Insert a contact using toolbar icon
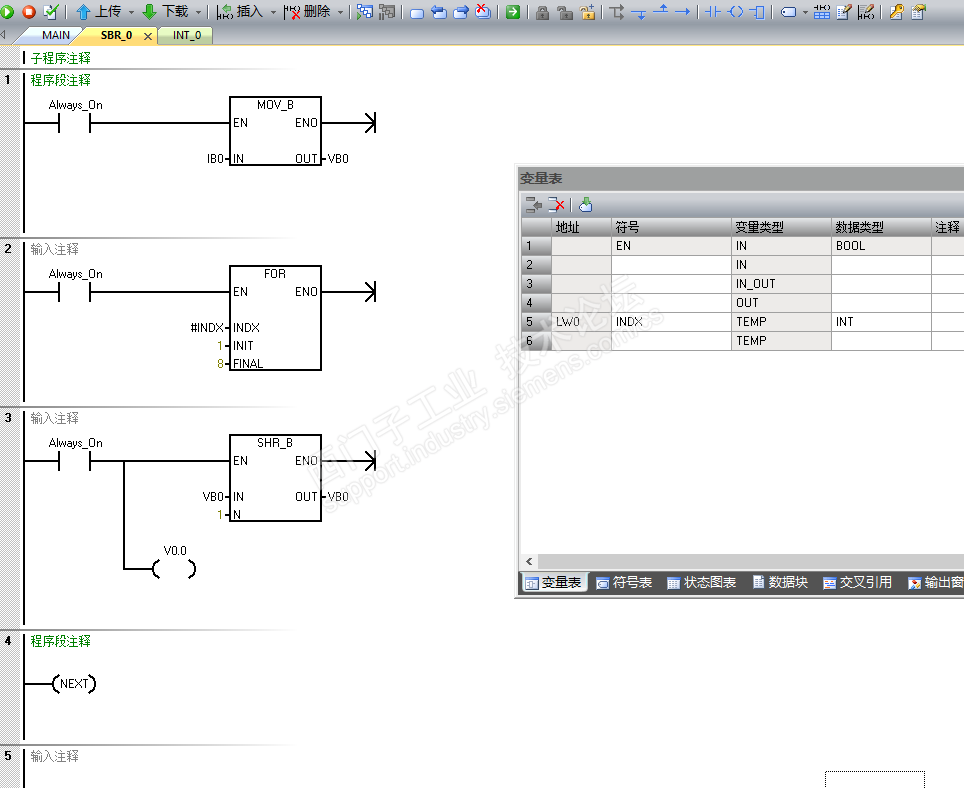The height and width of the screenshot is (788, 964). pyautogui.click(x=713, y=12)
